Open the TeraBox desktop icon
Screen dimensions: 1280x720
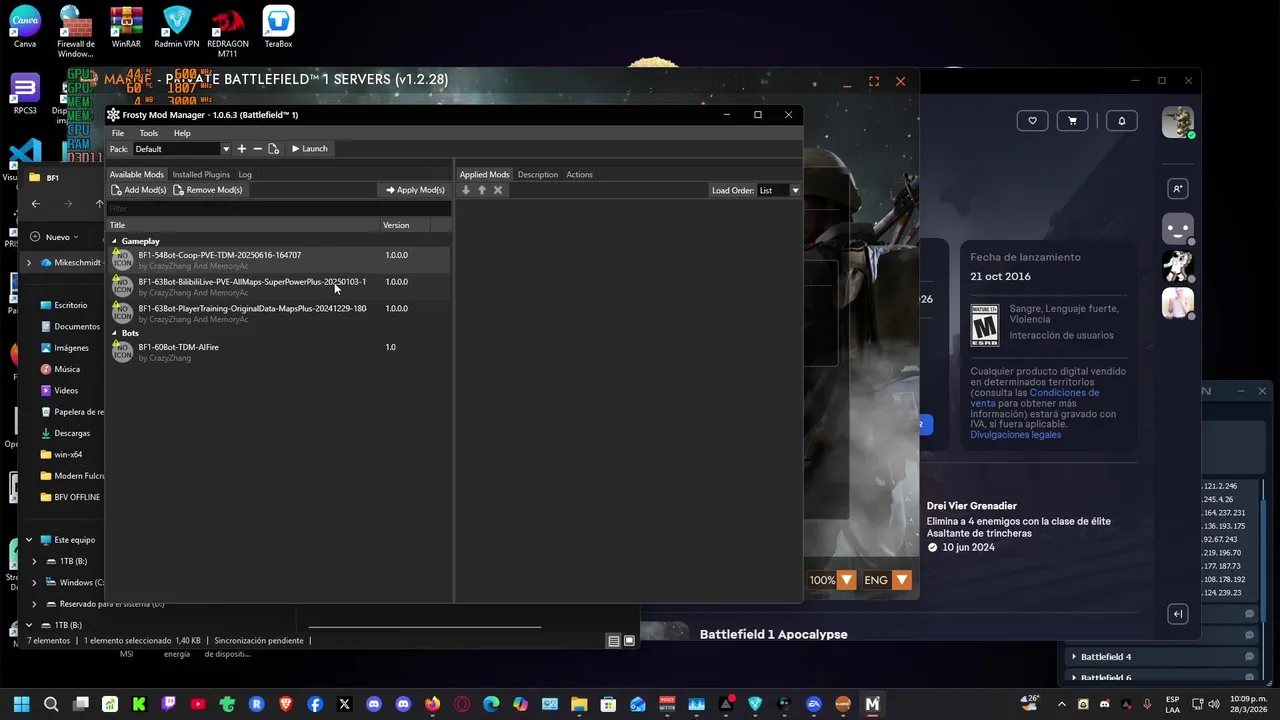(x=278, y=27)
